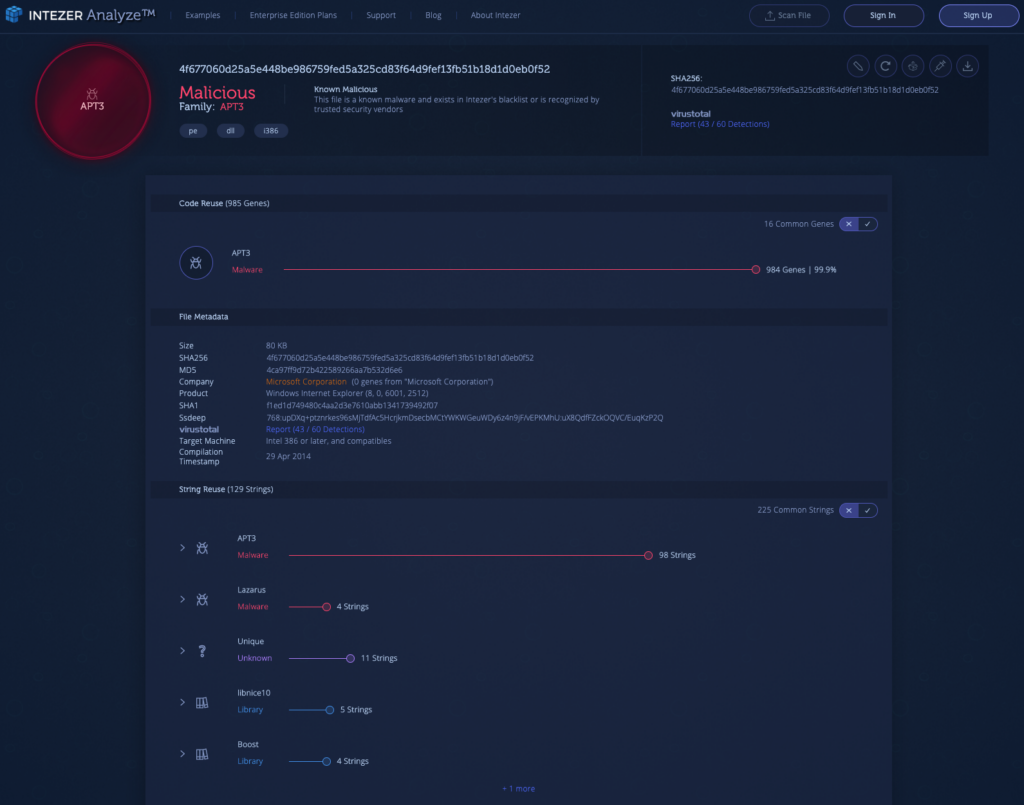Image resolution: width=1024 pixels, height=805 pixels.
Task: Toggle the 16 Common Genes switch
Action: (x=858, y=224)
